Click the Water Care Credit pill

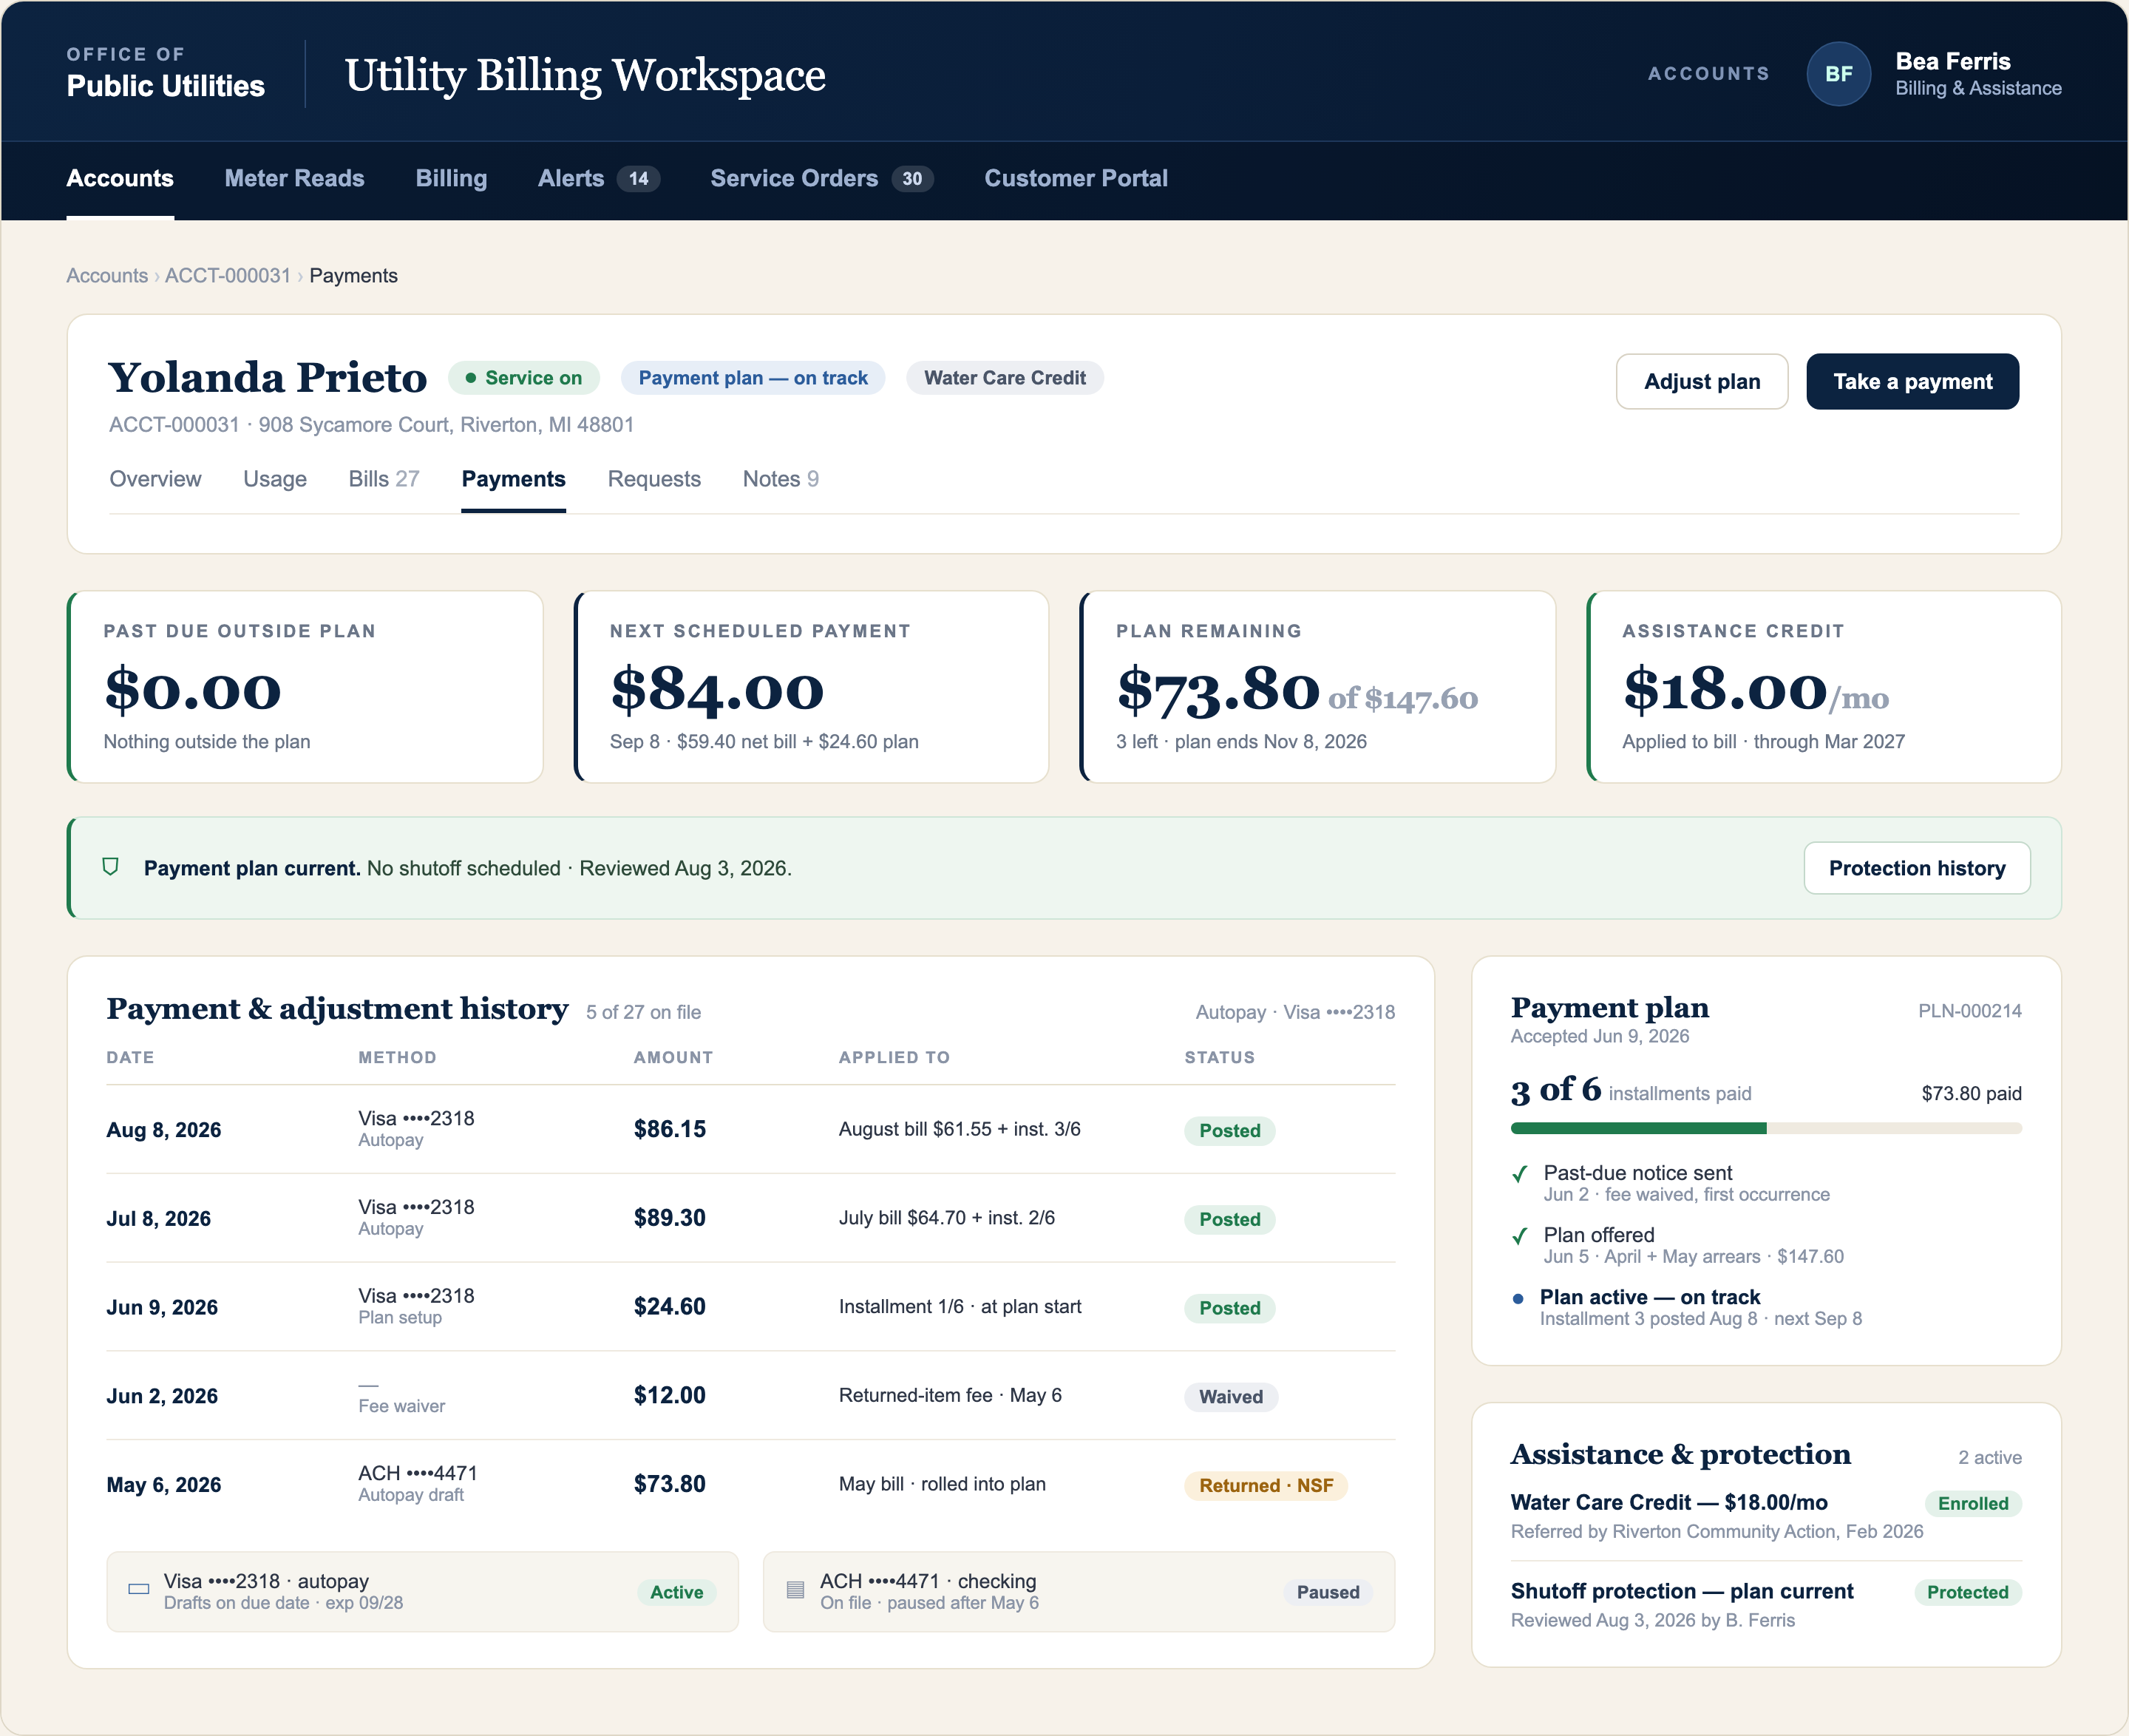(x=1005, y=378)
